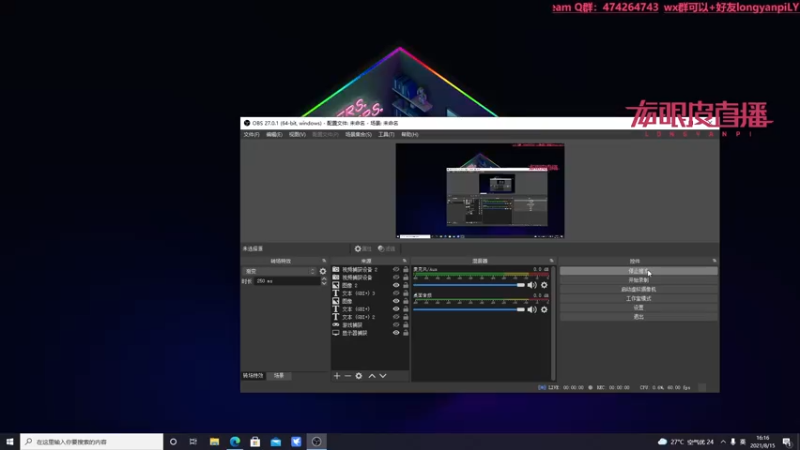Enable 工作室模式 studio mode

pyautogui.click(x=638, y=299)
